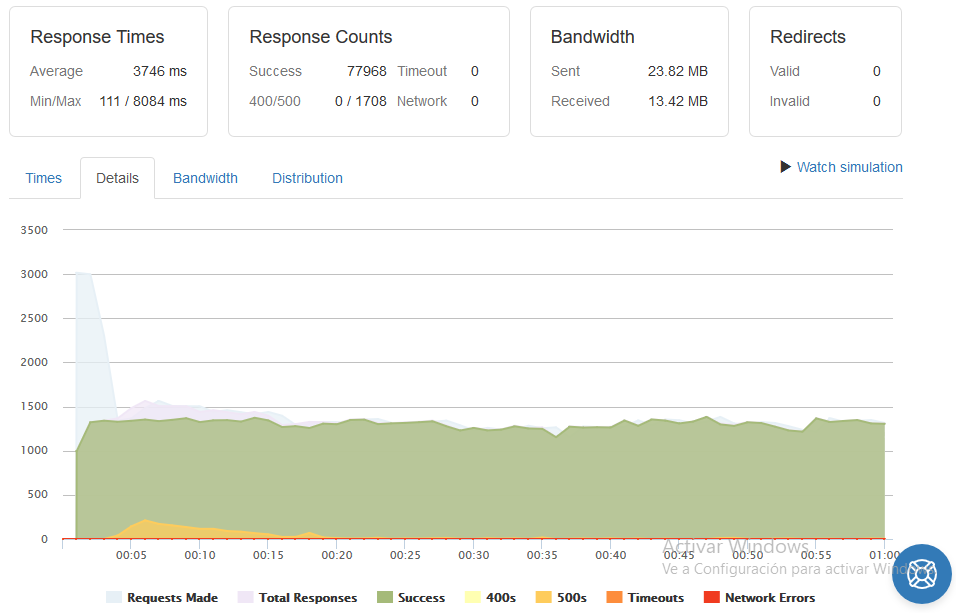Viewport: 956px width, 613px height.
Task: Click the Success count 77968
Action: (x=366, y=71)
